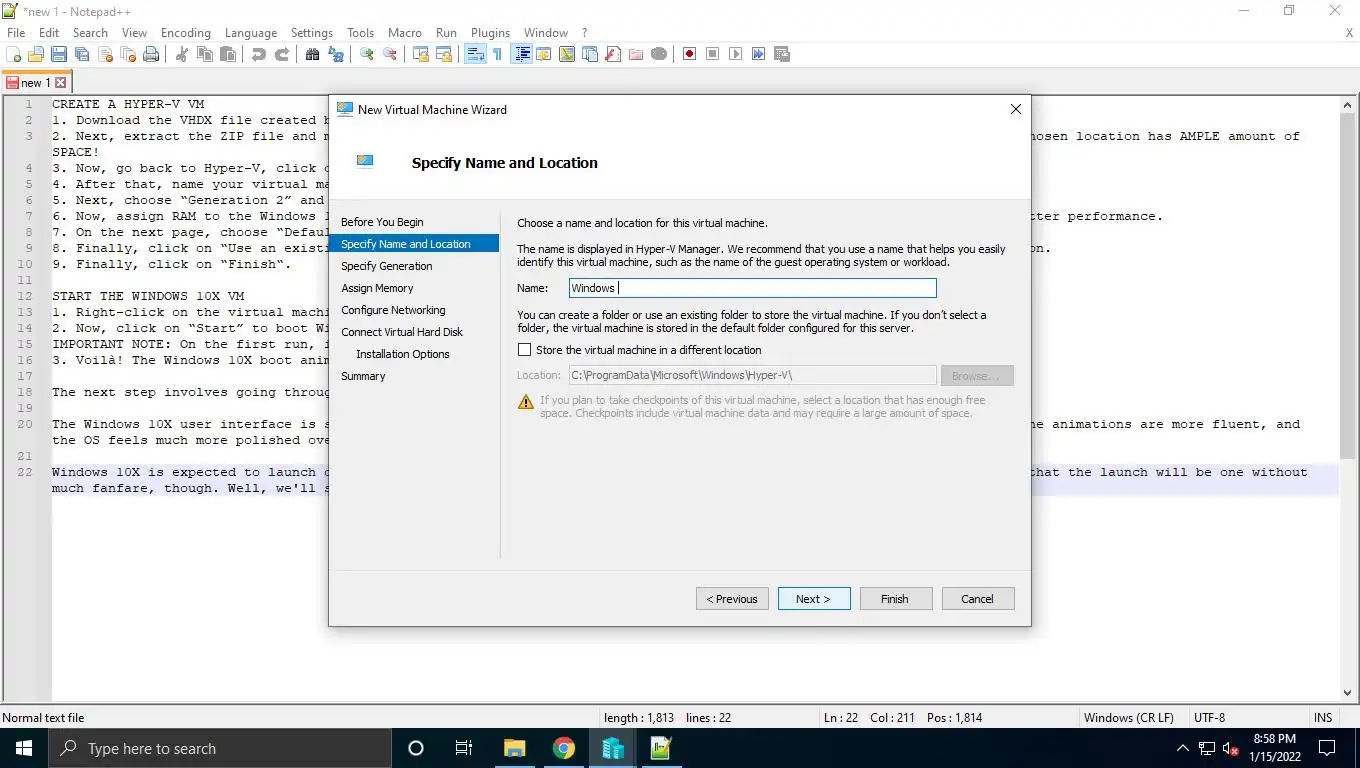Open the Language menu
Screen dimensions: 1360x768
point(251,33)
